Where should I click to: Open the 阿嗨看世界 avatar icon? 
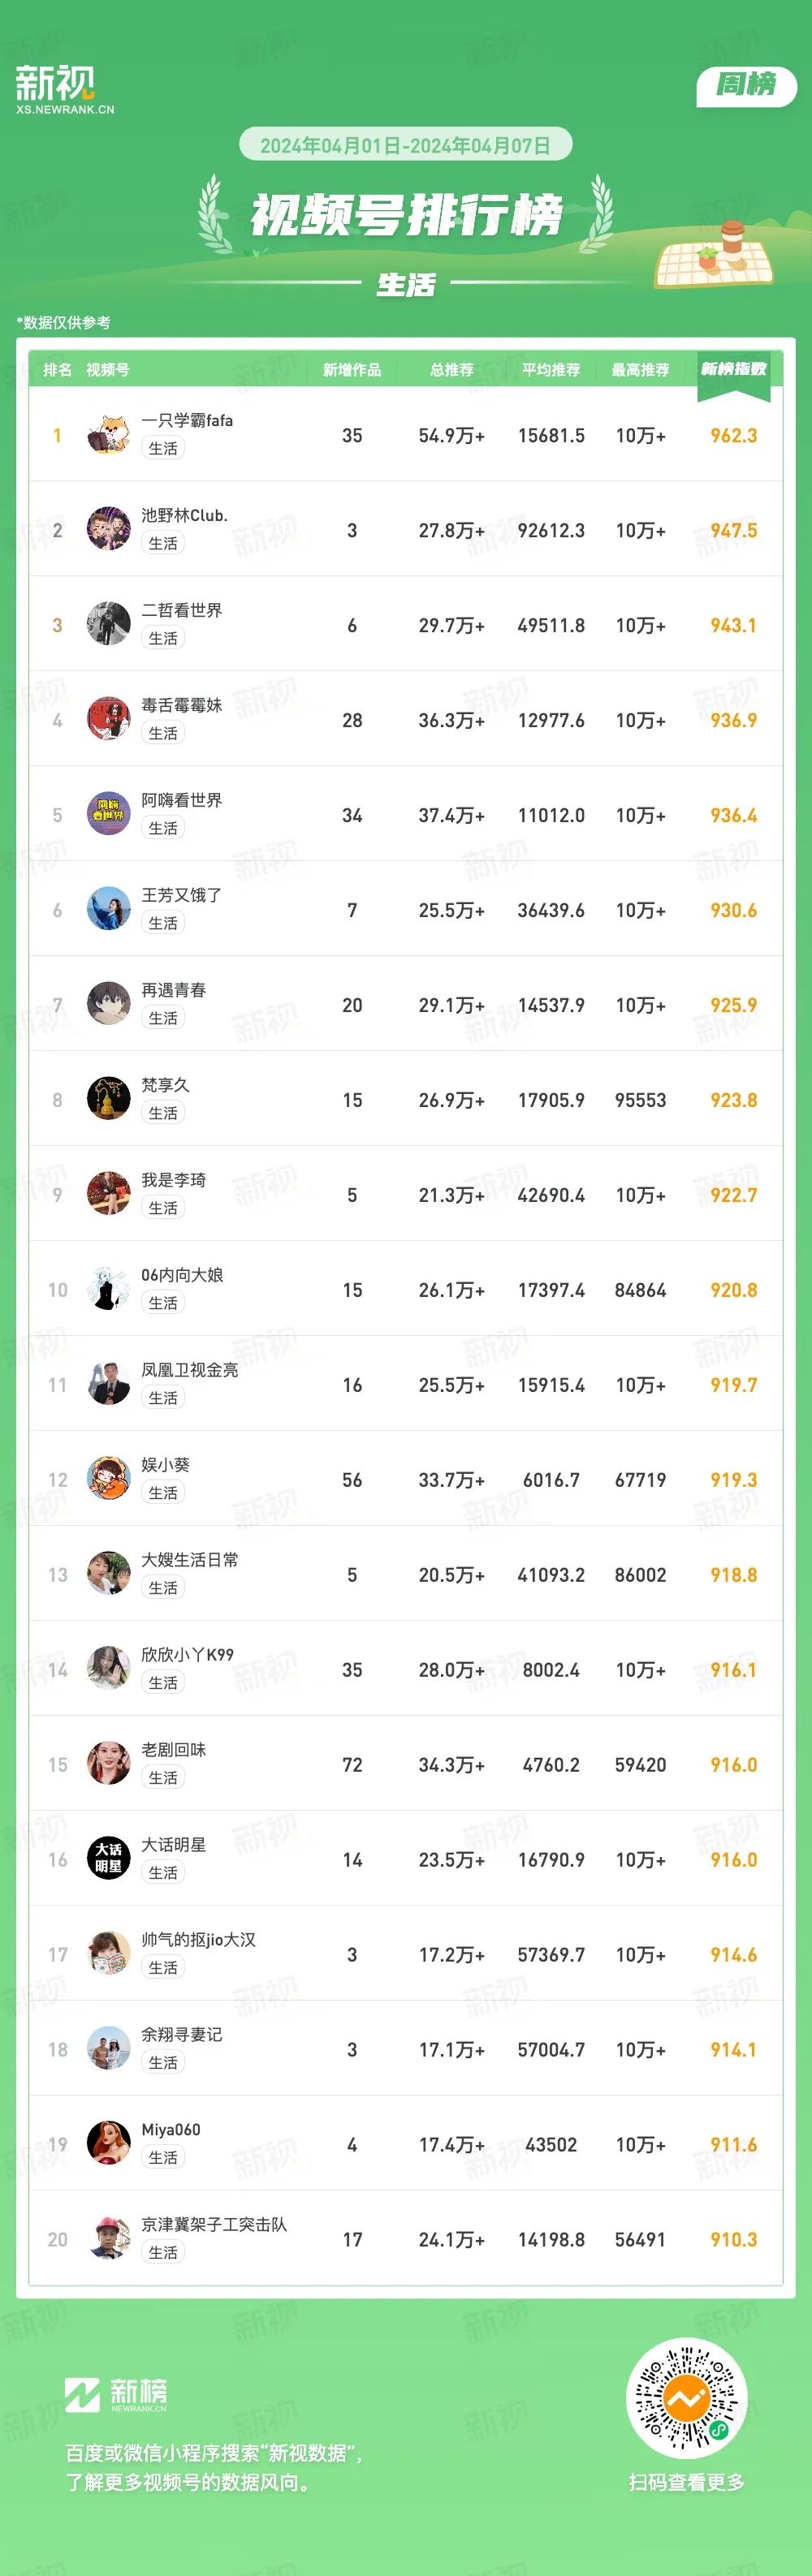pos(108,815)
